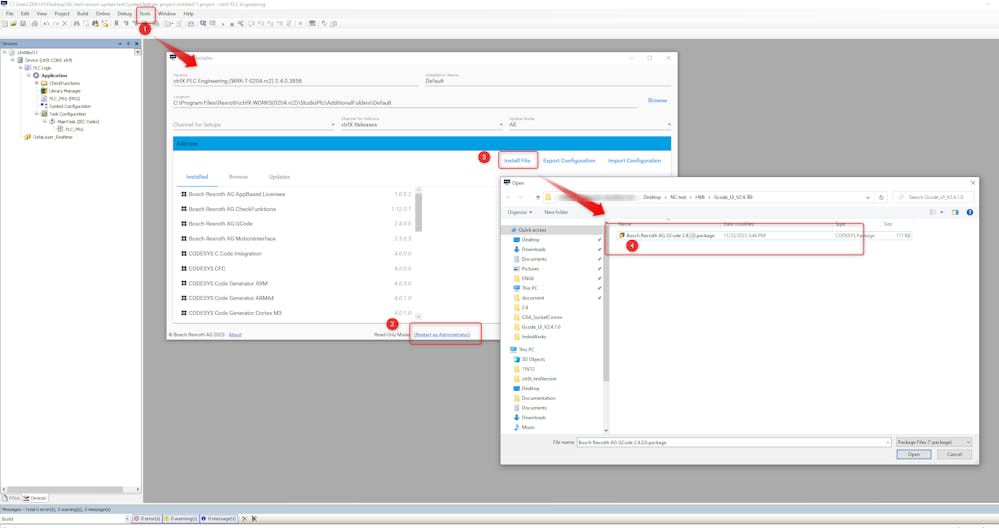Select Task Configuration in device tree
This screenshot has width=999, height=528.
click(x=68, y=114)
